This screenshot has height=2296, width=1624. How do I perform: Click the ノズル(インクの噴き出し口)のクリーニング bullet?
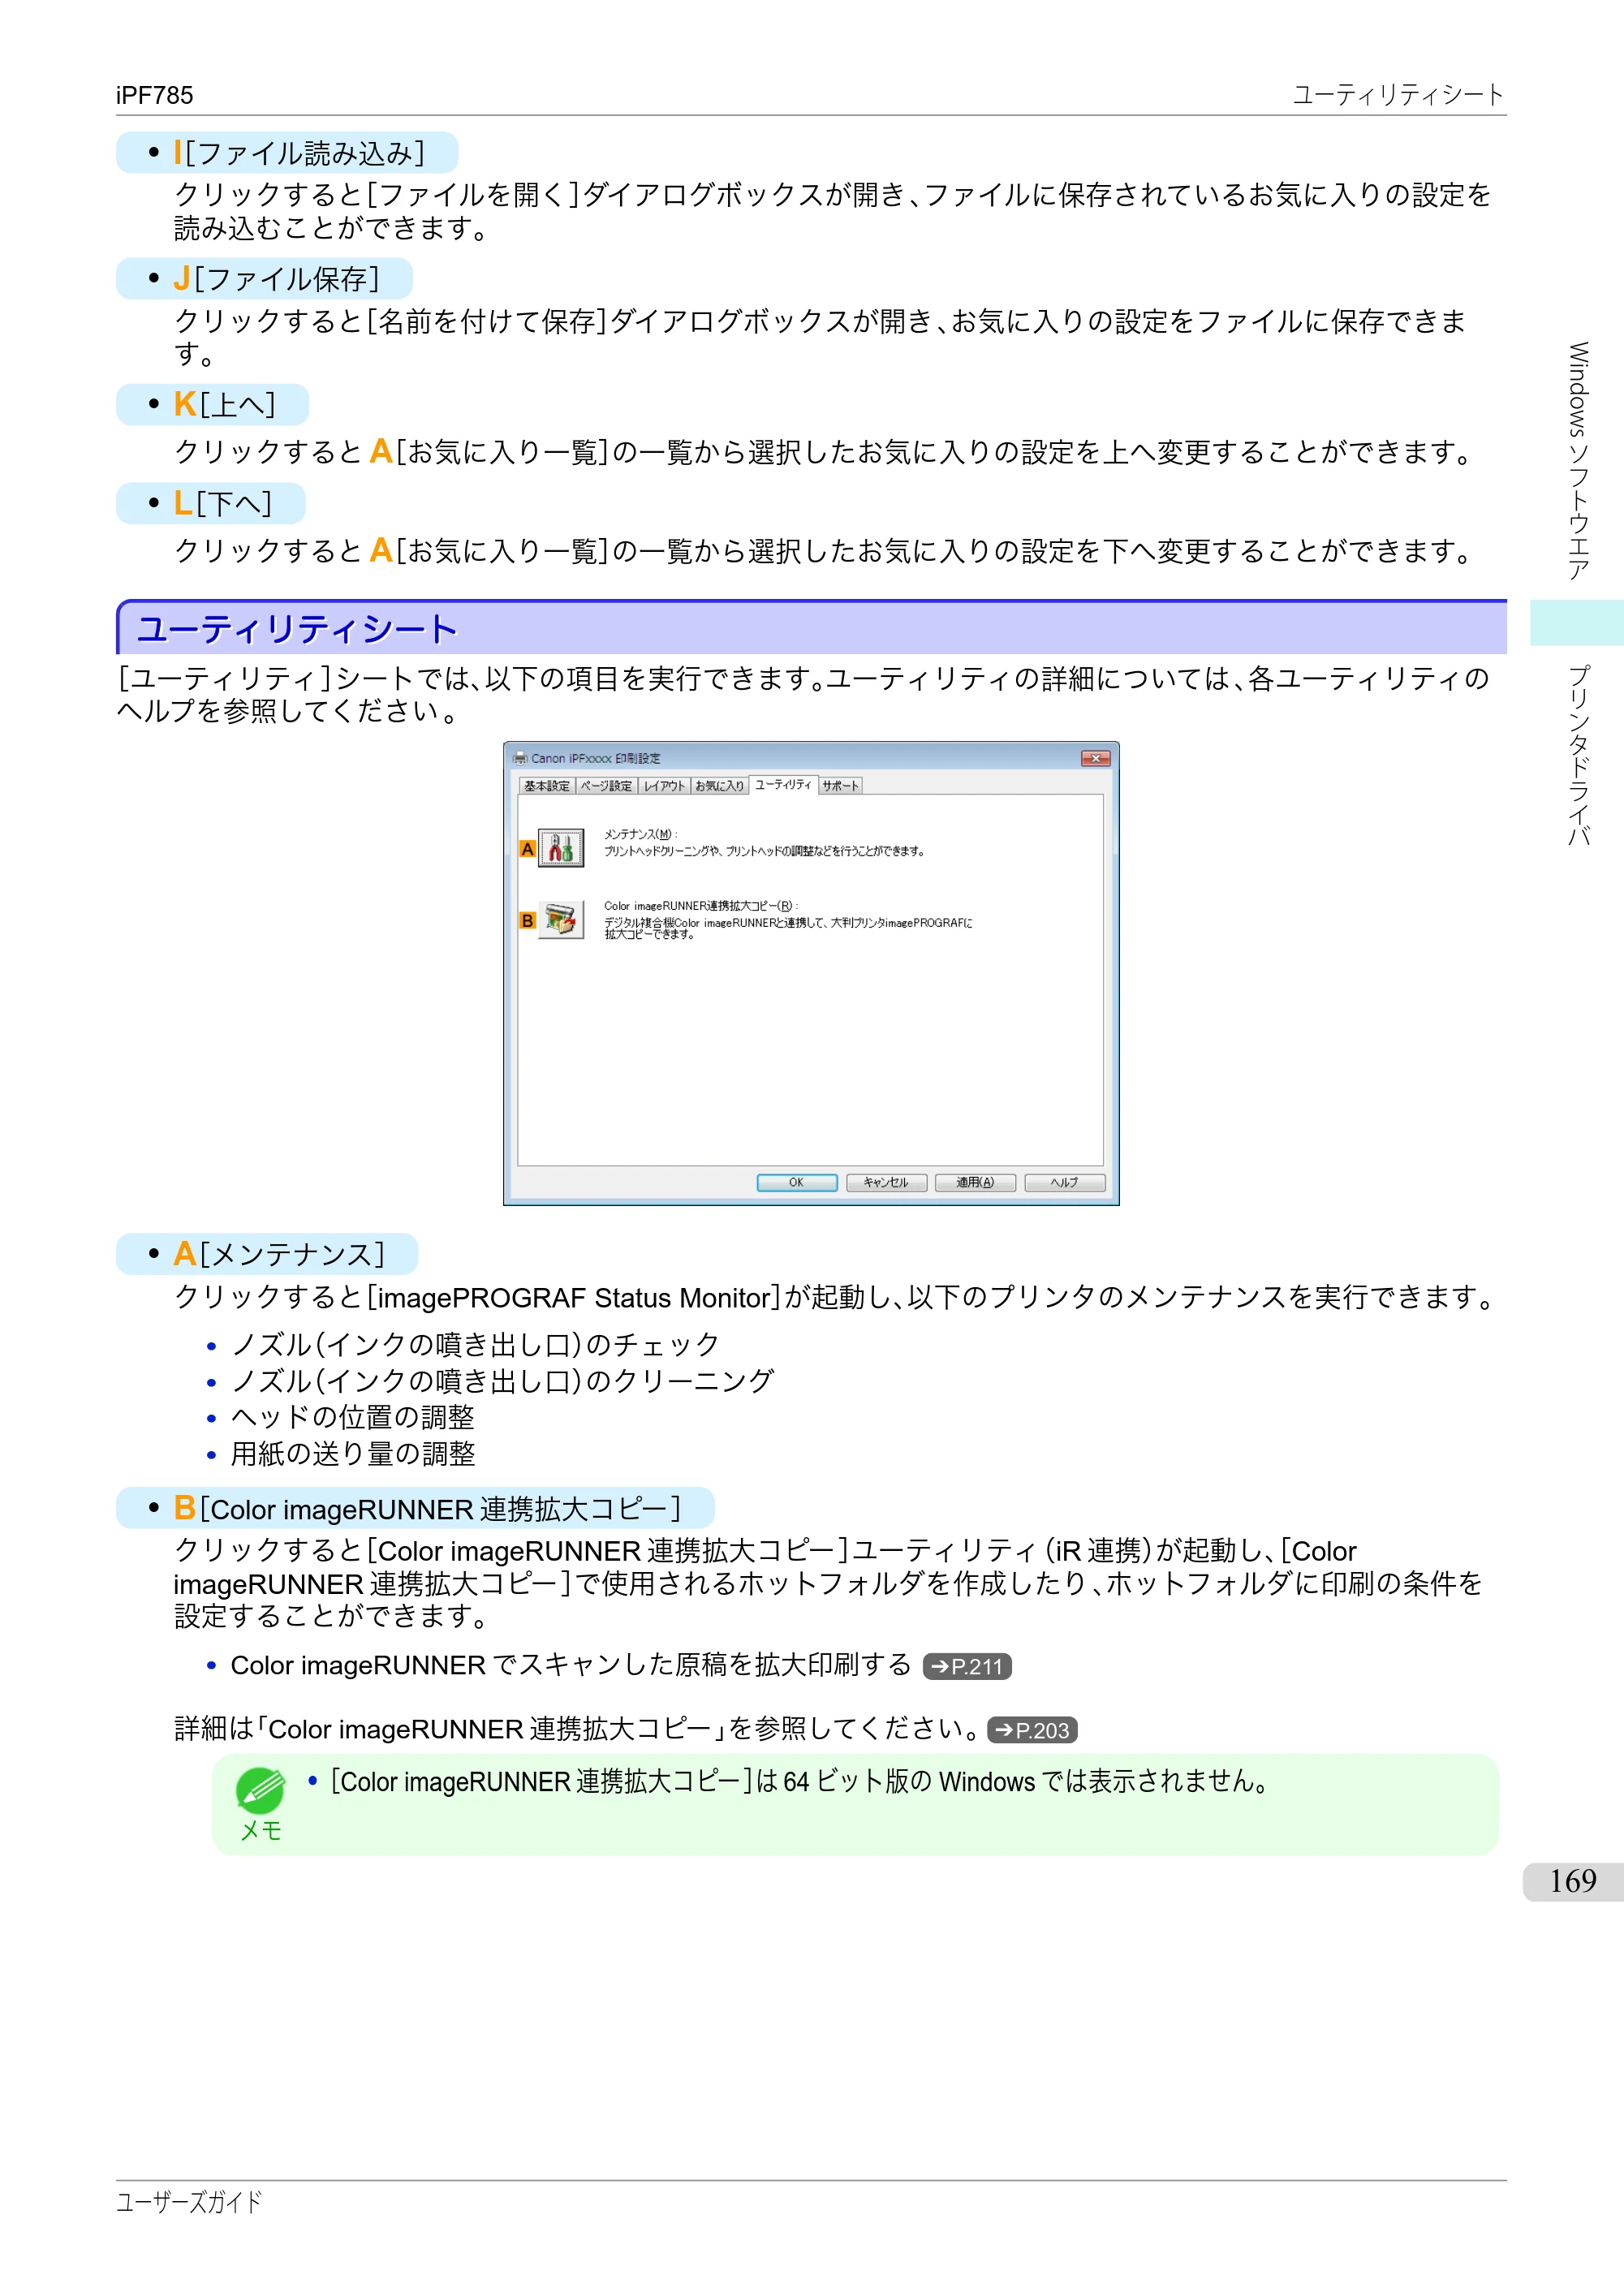(x=502, y=1381)
